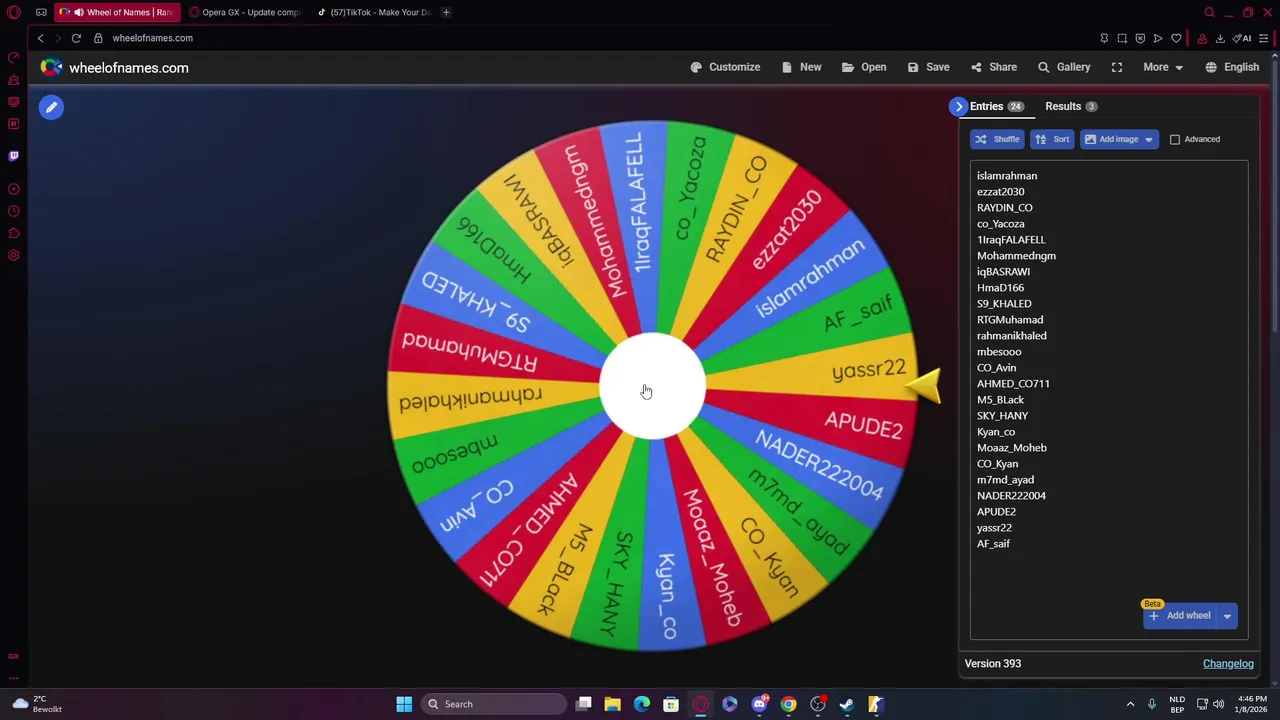Click the Opera GX logo menu button
The width and height of the screenshot is (1280, 720).
(x=14, y=12)
